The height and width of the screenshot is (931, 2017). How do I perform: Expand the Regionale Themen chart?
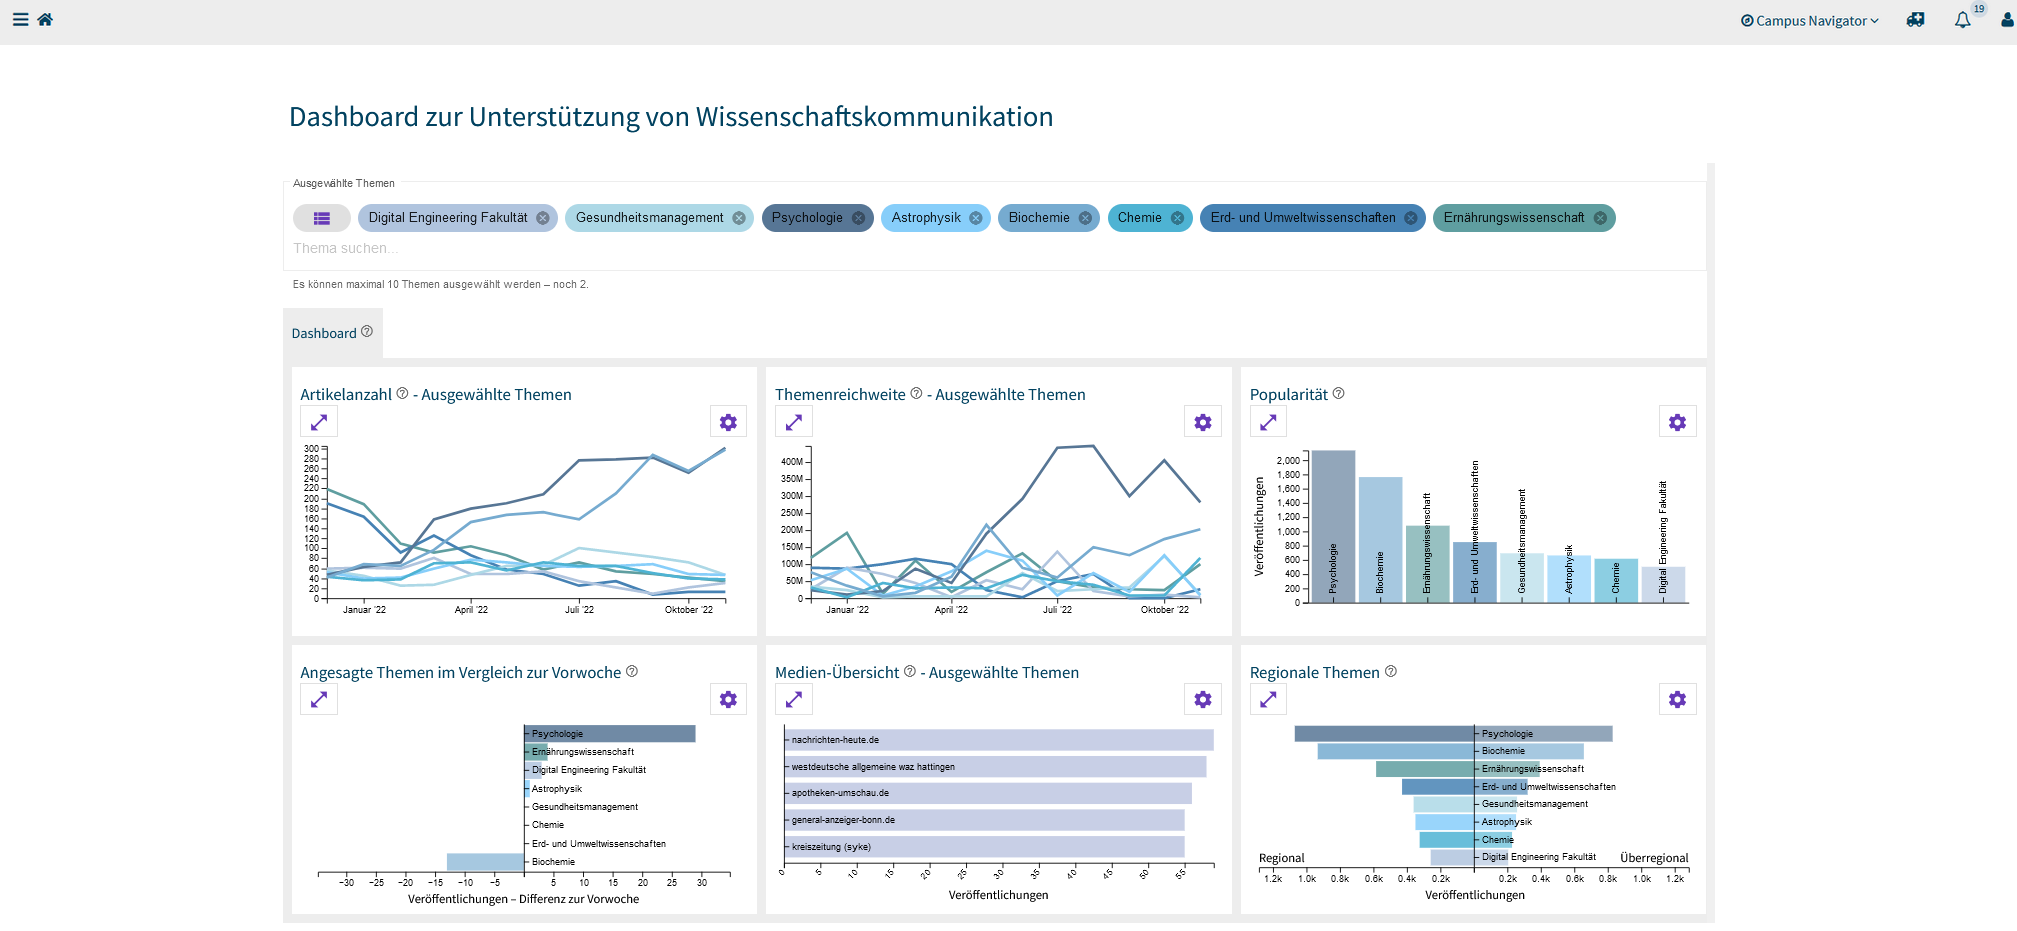[1268, 700]
